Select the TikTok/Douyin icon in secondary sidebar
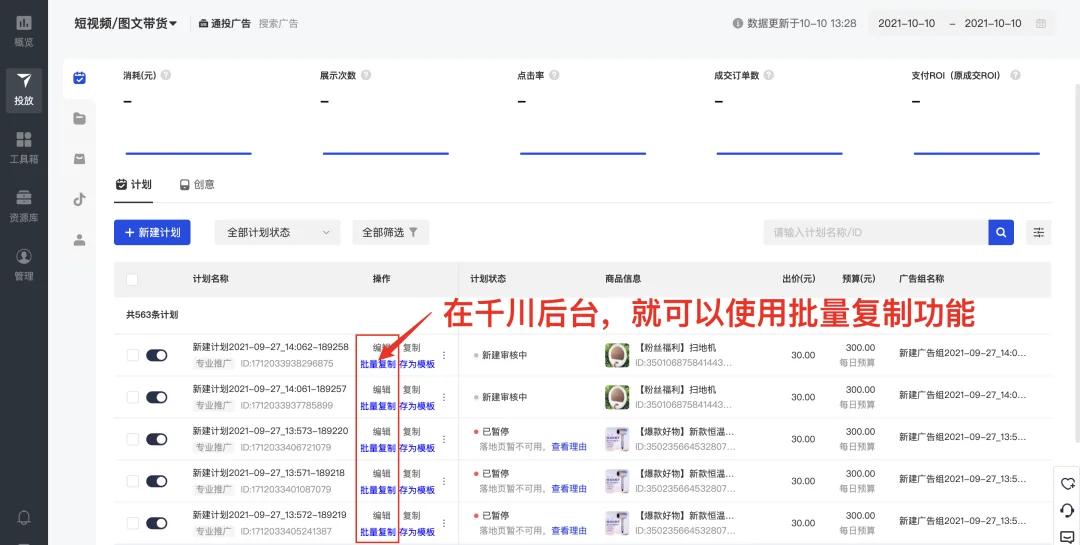 [79, 200]
